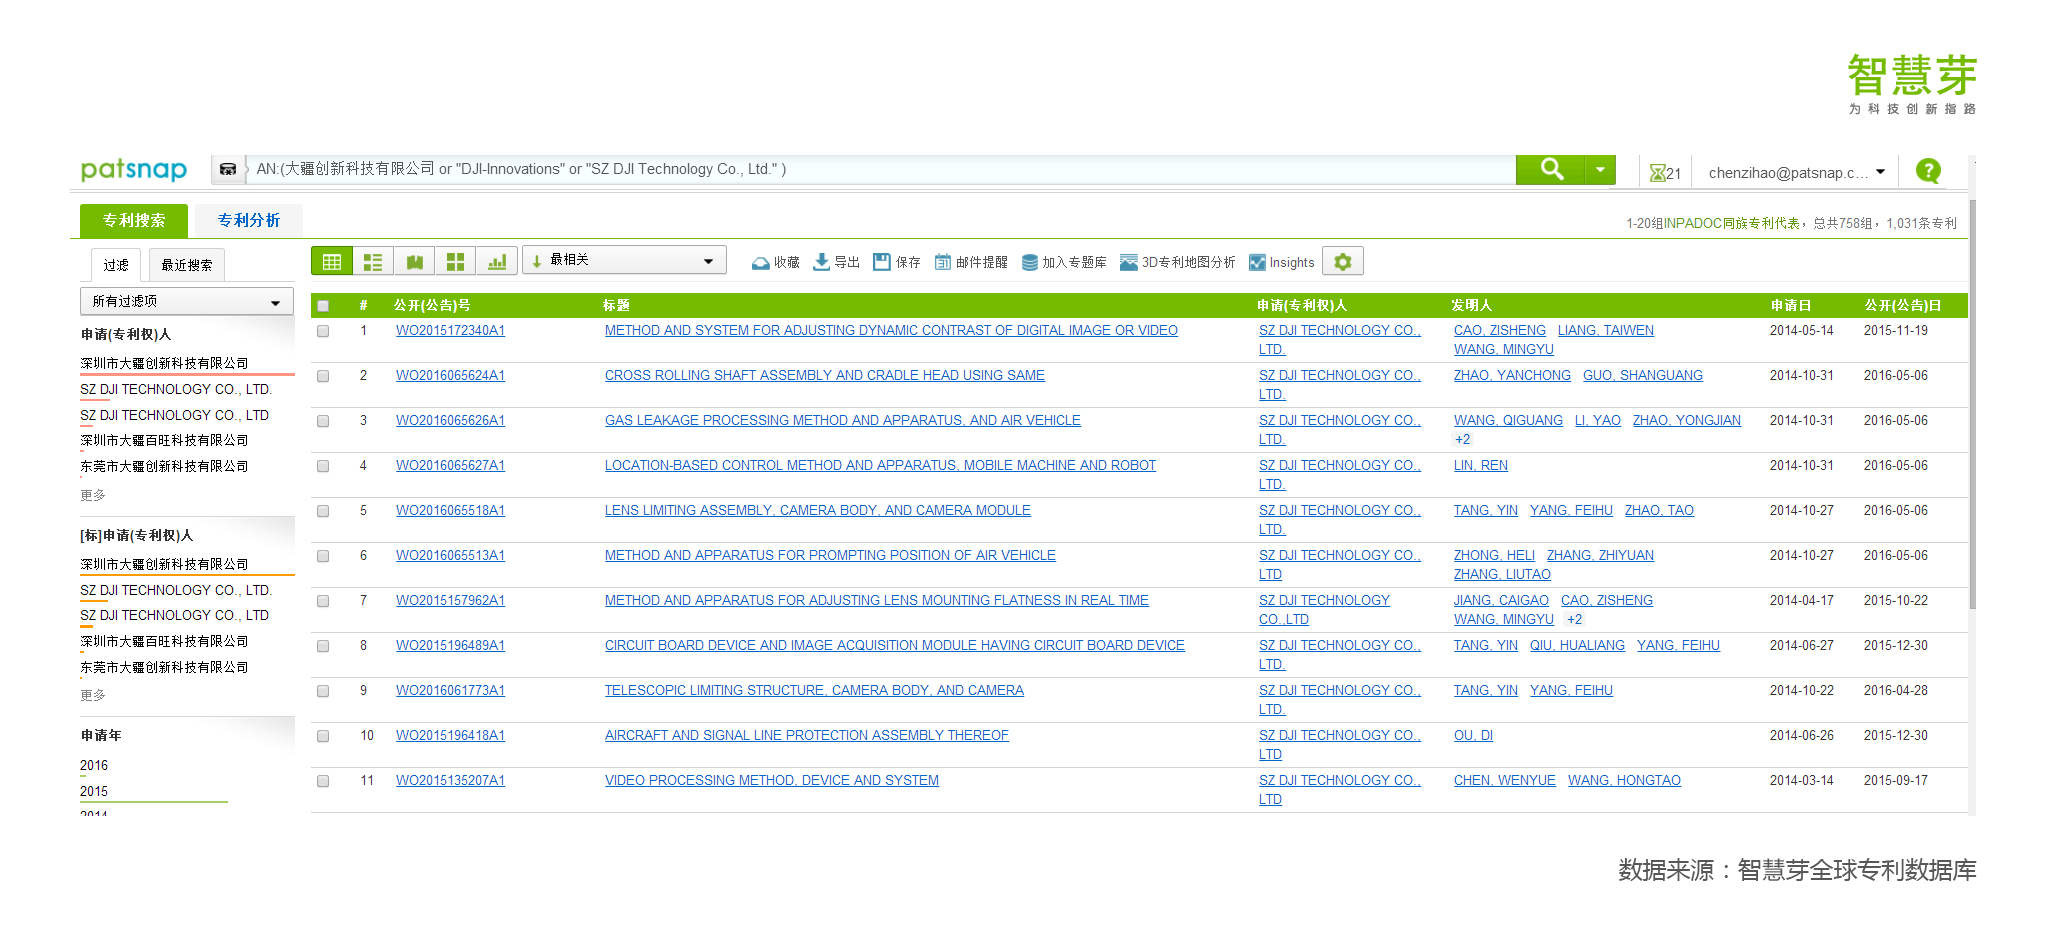Switch to list view layout
This screenshot has height=938, width=2047.
[373, 261]
